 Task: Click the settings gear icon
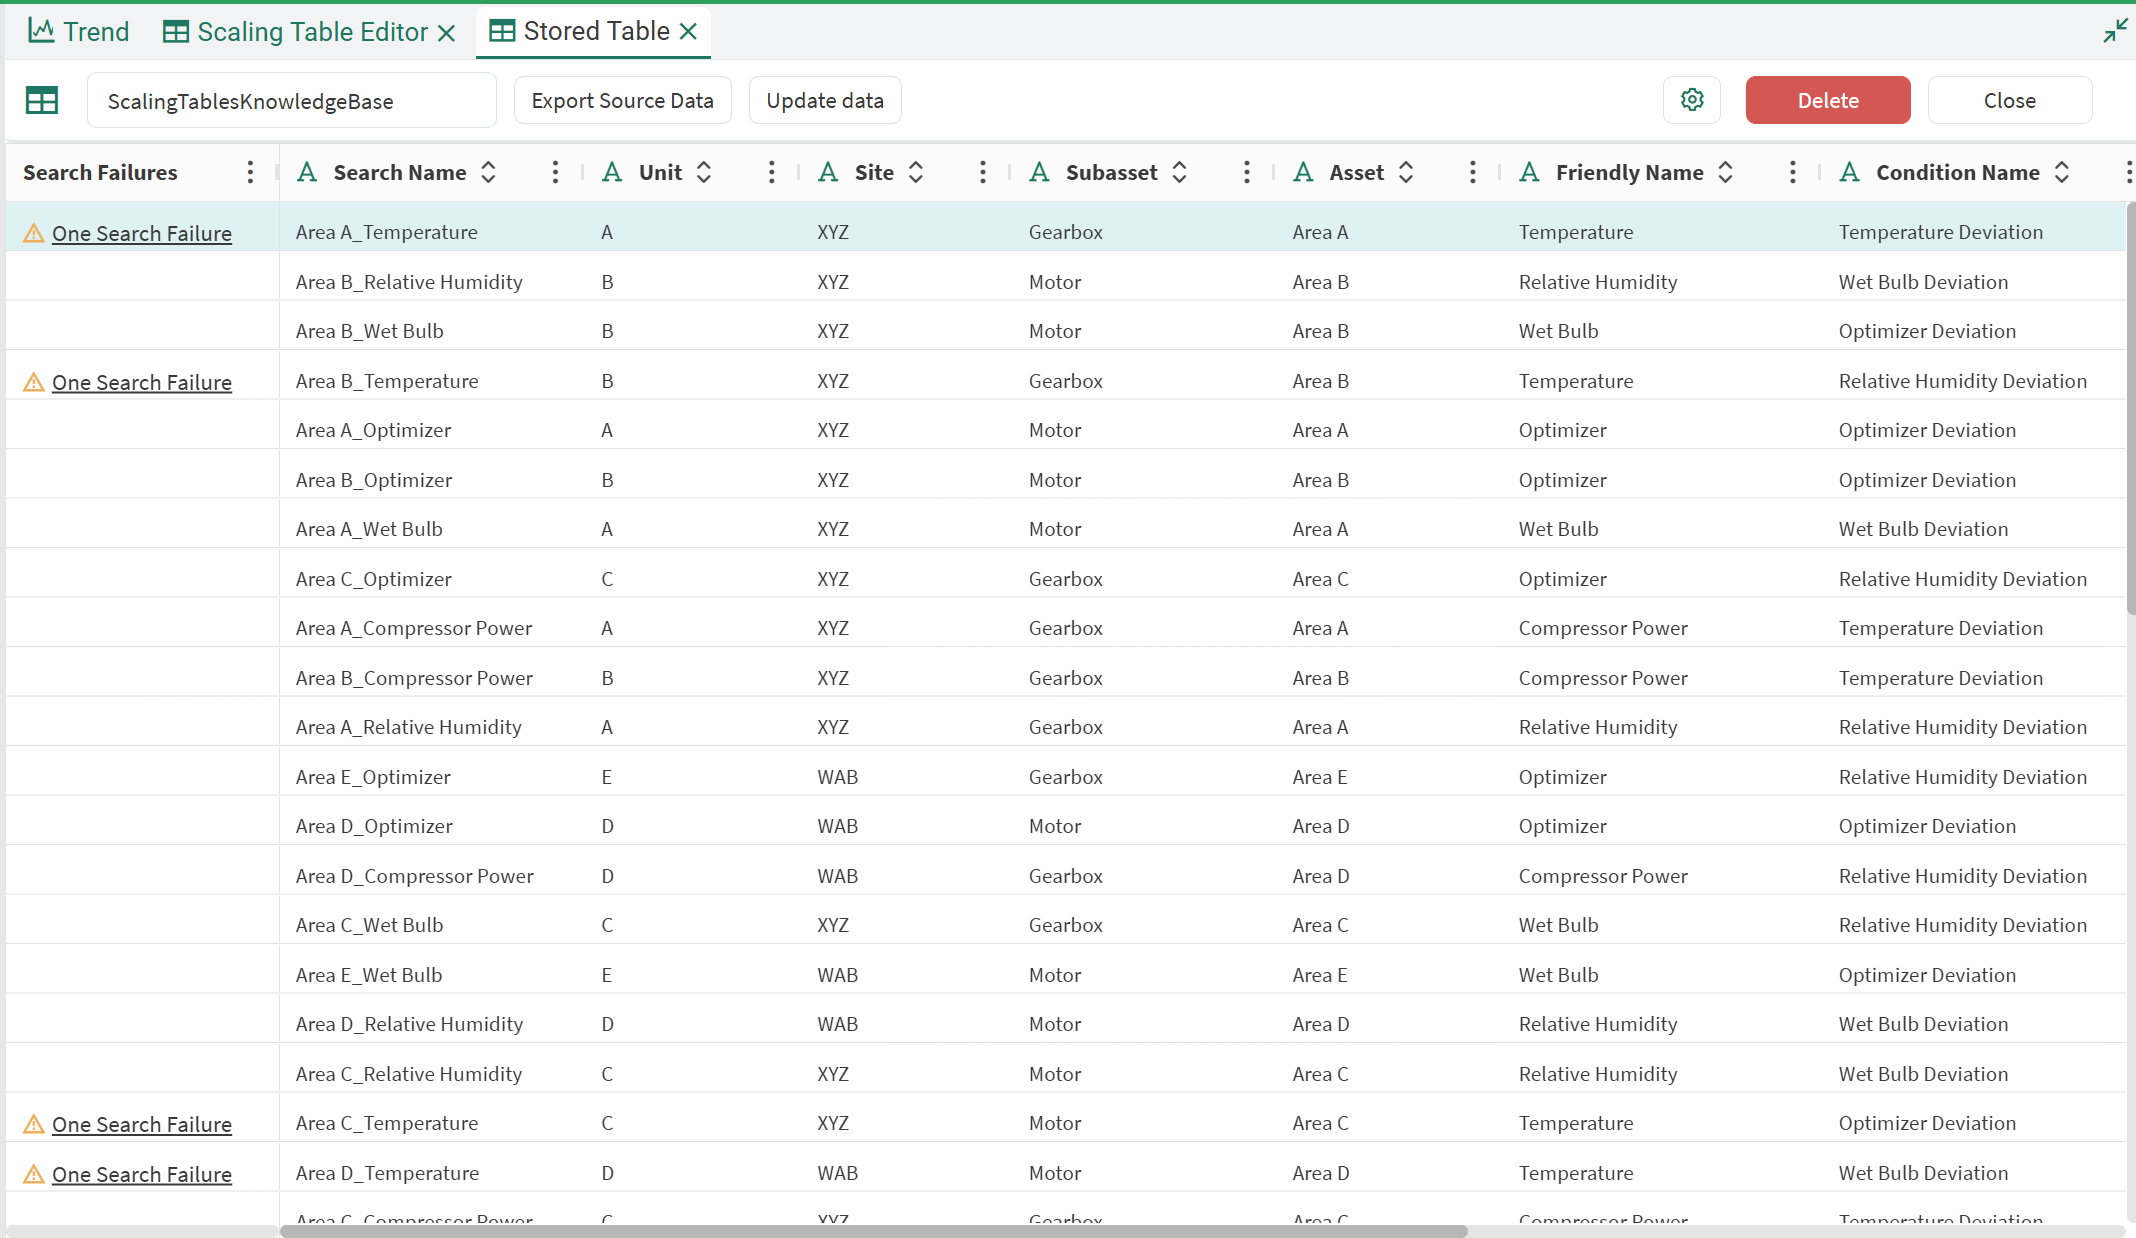click(1691, 100)
